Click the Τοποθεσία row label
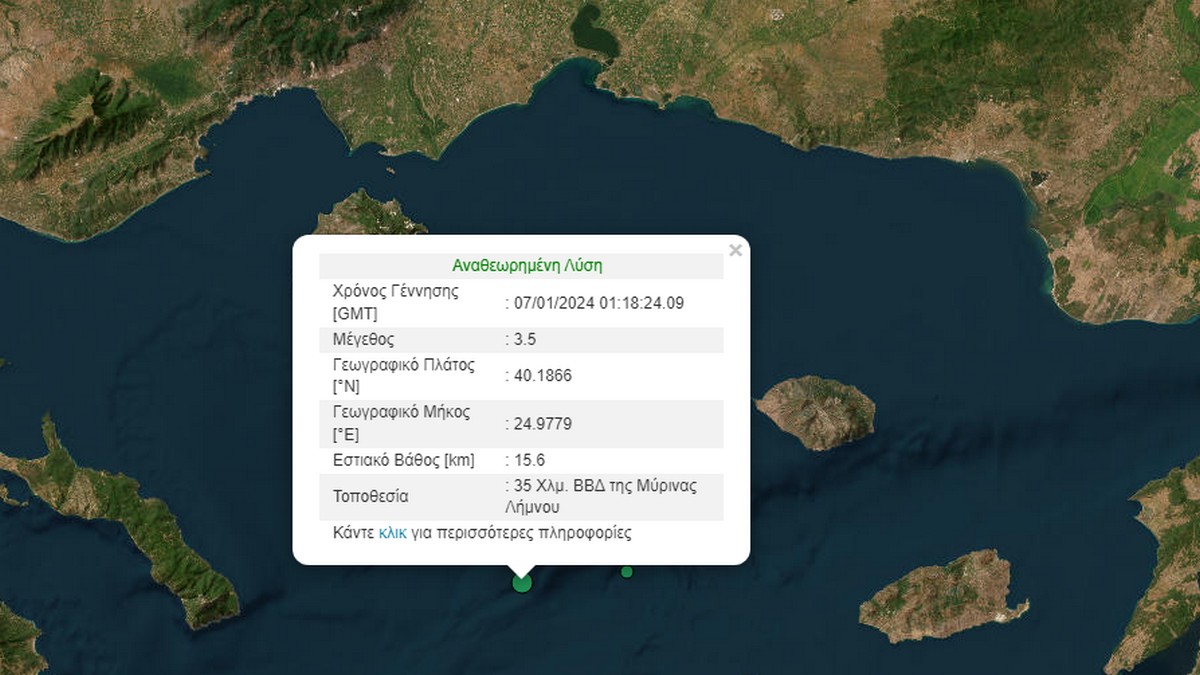 click(x=370, y=496)
